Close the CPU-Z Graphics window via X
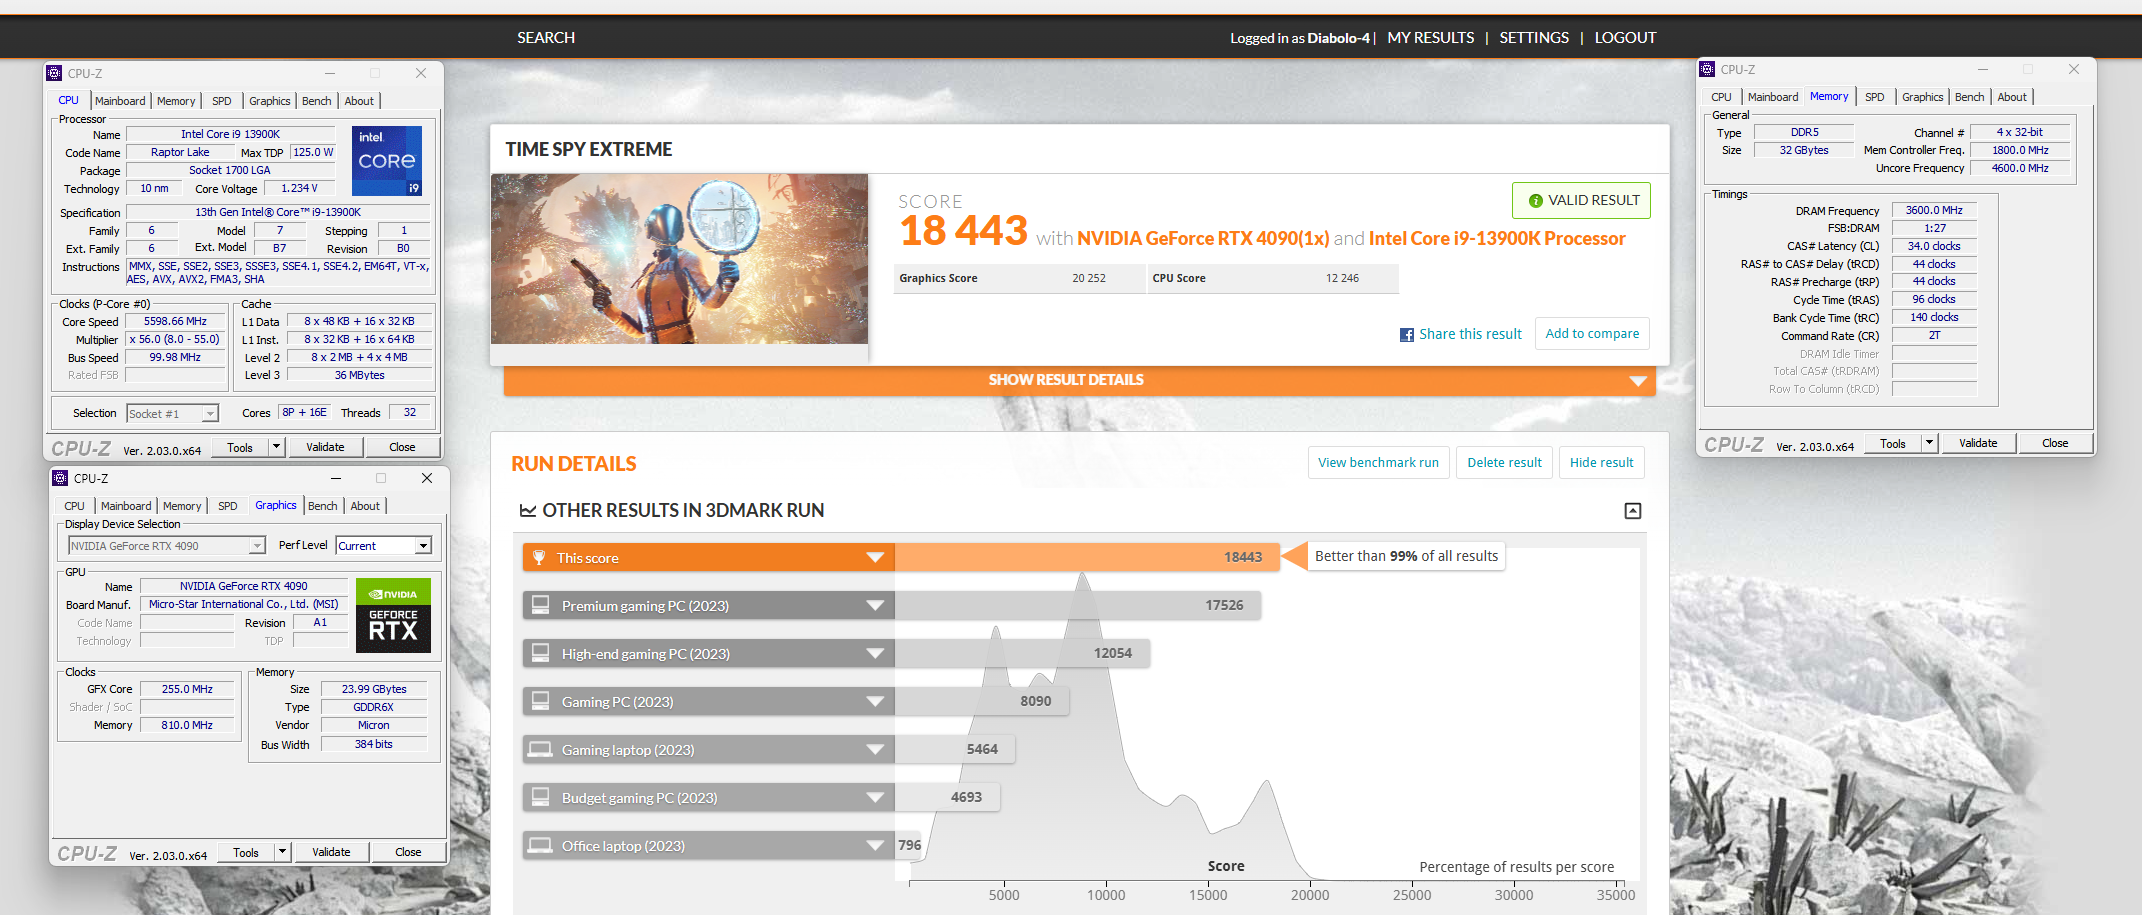 427,478
